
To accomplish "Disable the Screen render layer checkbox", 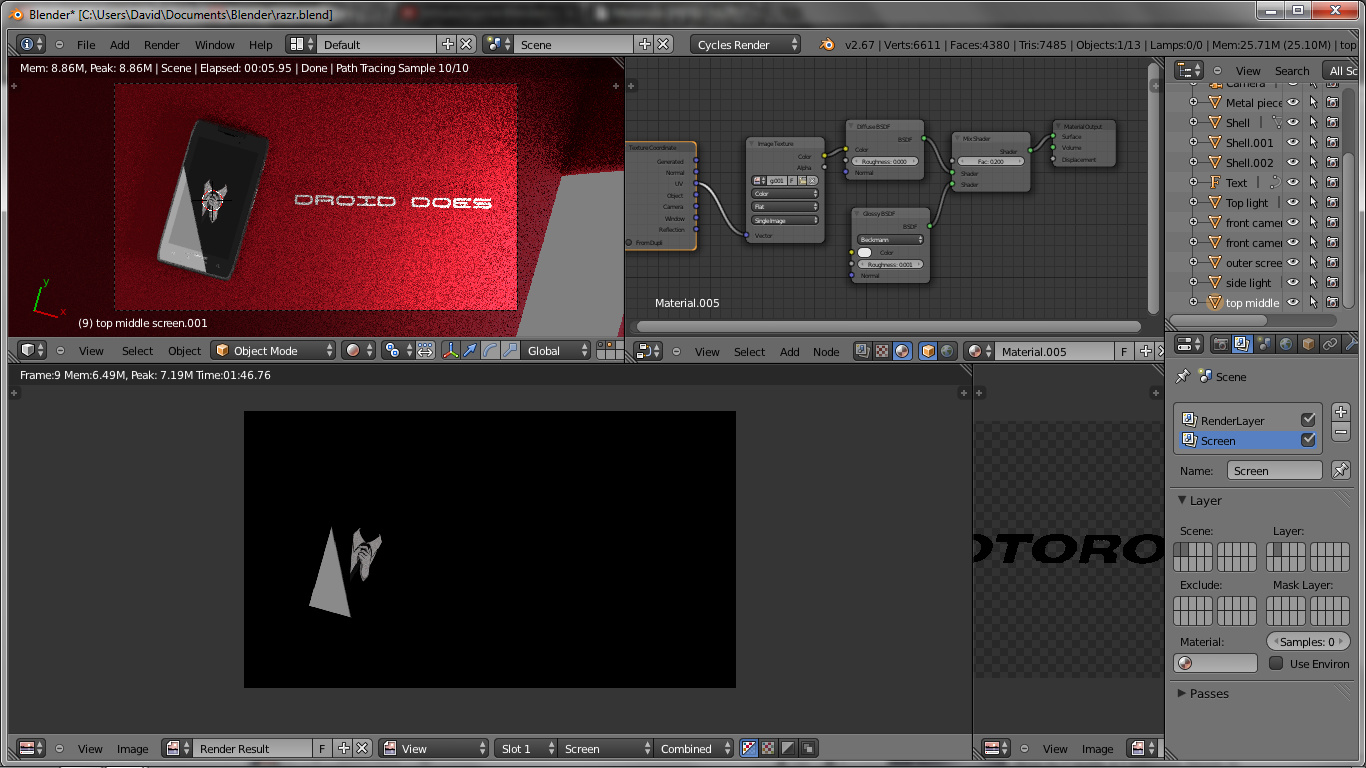I will point(1308,440).
